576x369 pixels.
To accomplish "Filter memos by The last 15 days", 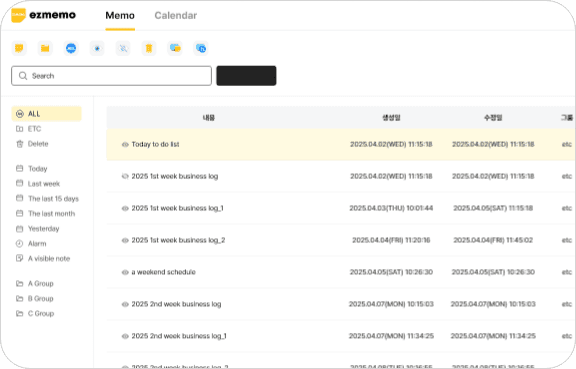I will click(53, 199).
